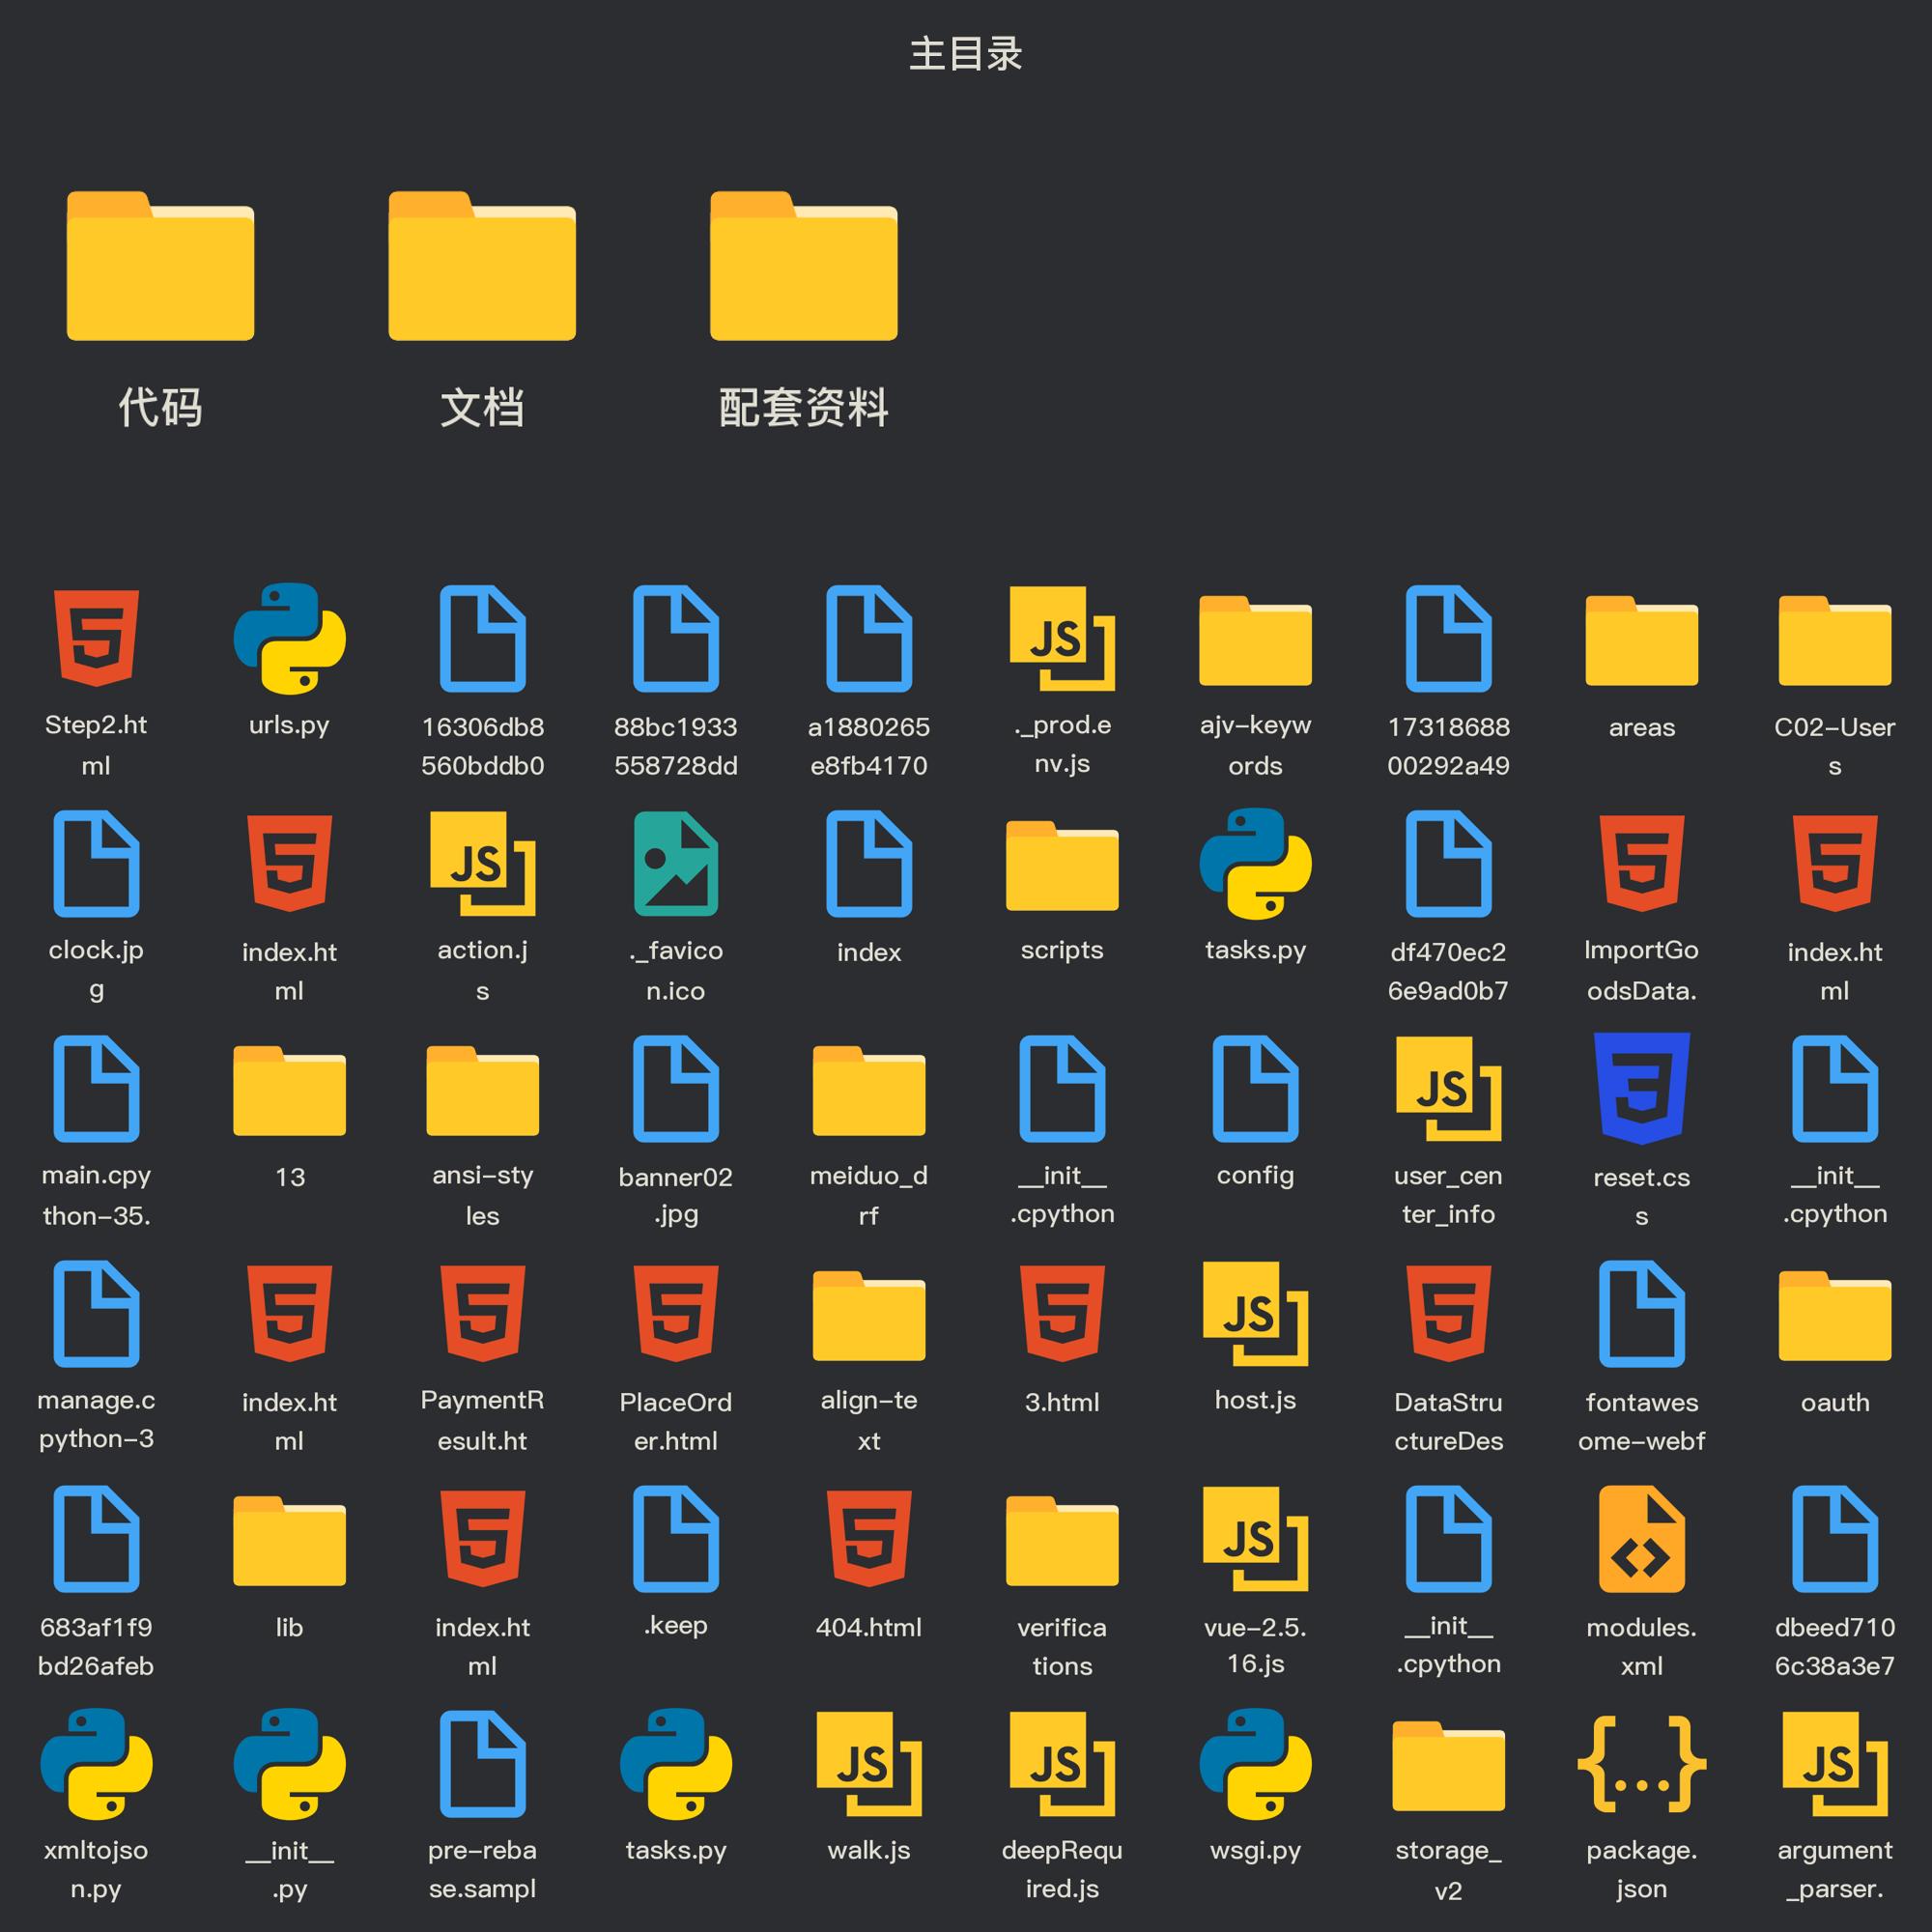
Task: Open the 配套资料 folder
Action: pyautogui.click(x=804, y=266)
